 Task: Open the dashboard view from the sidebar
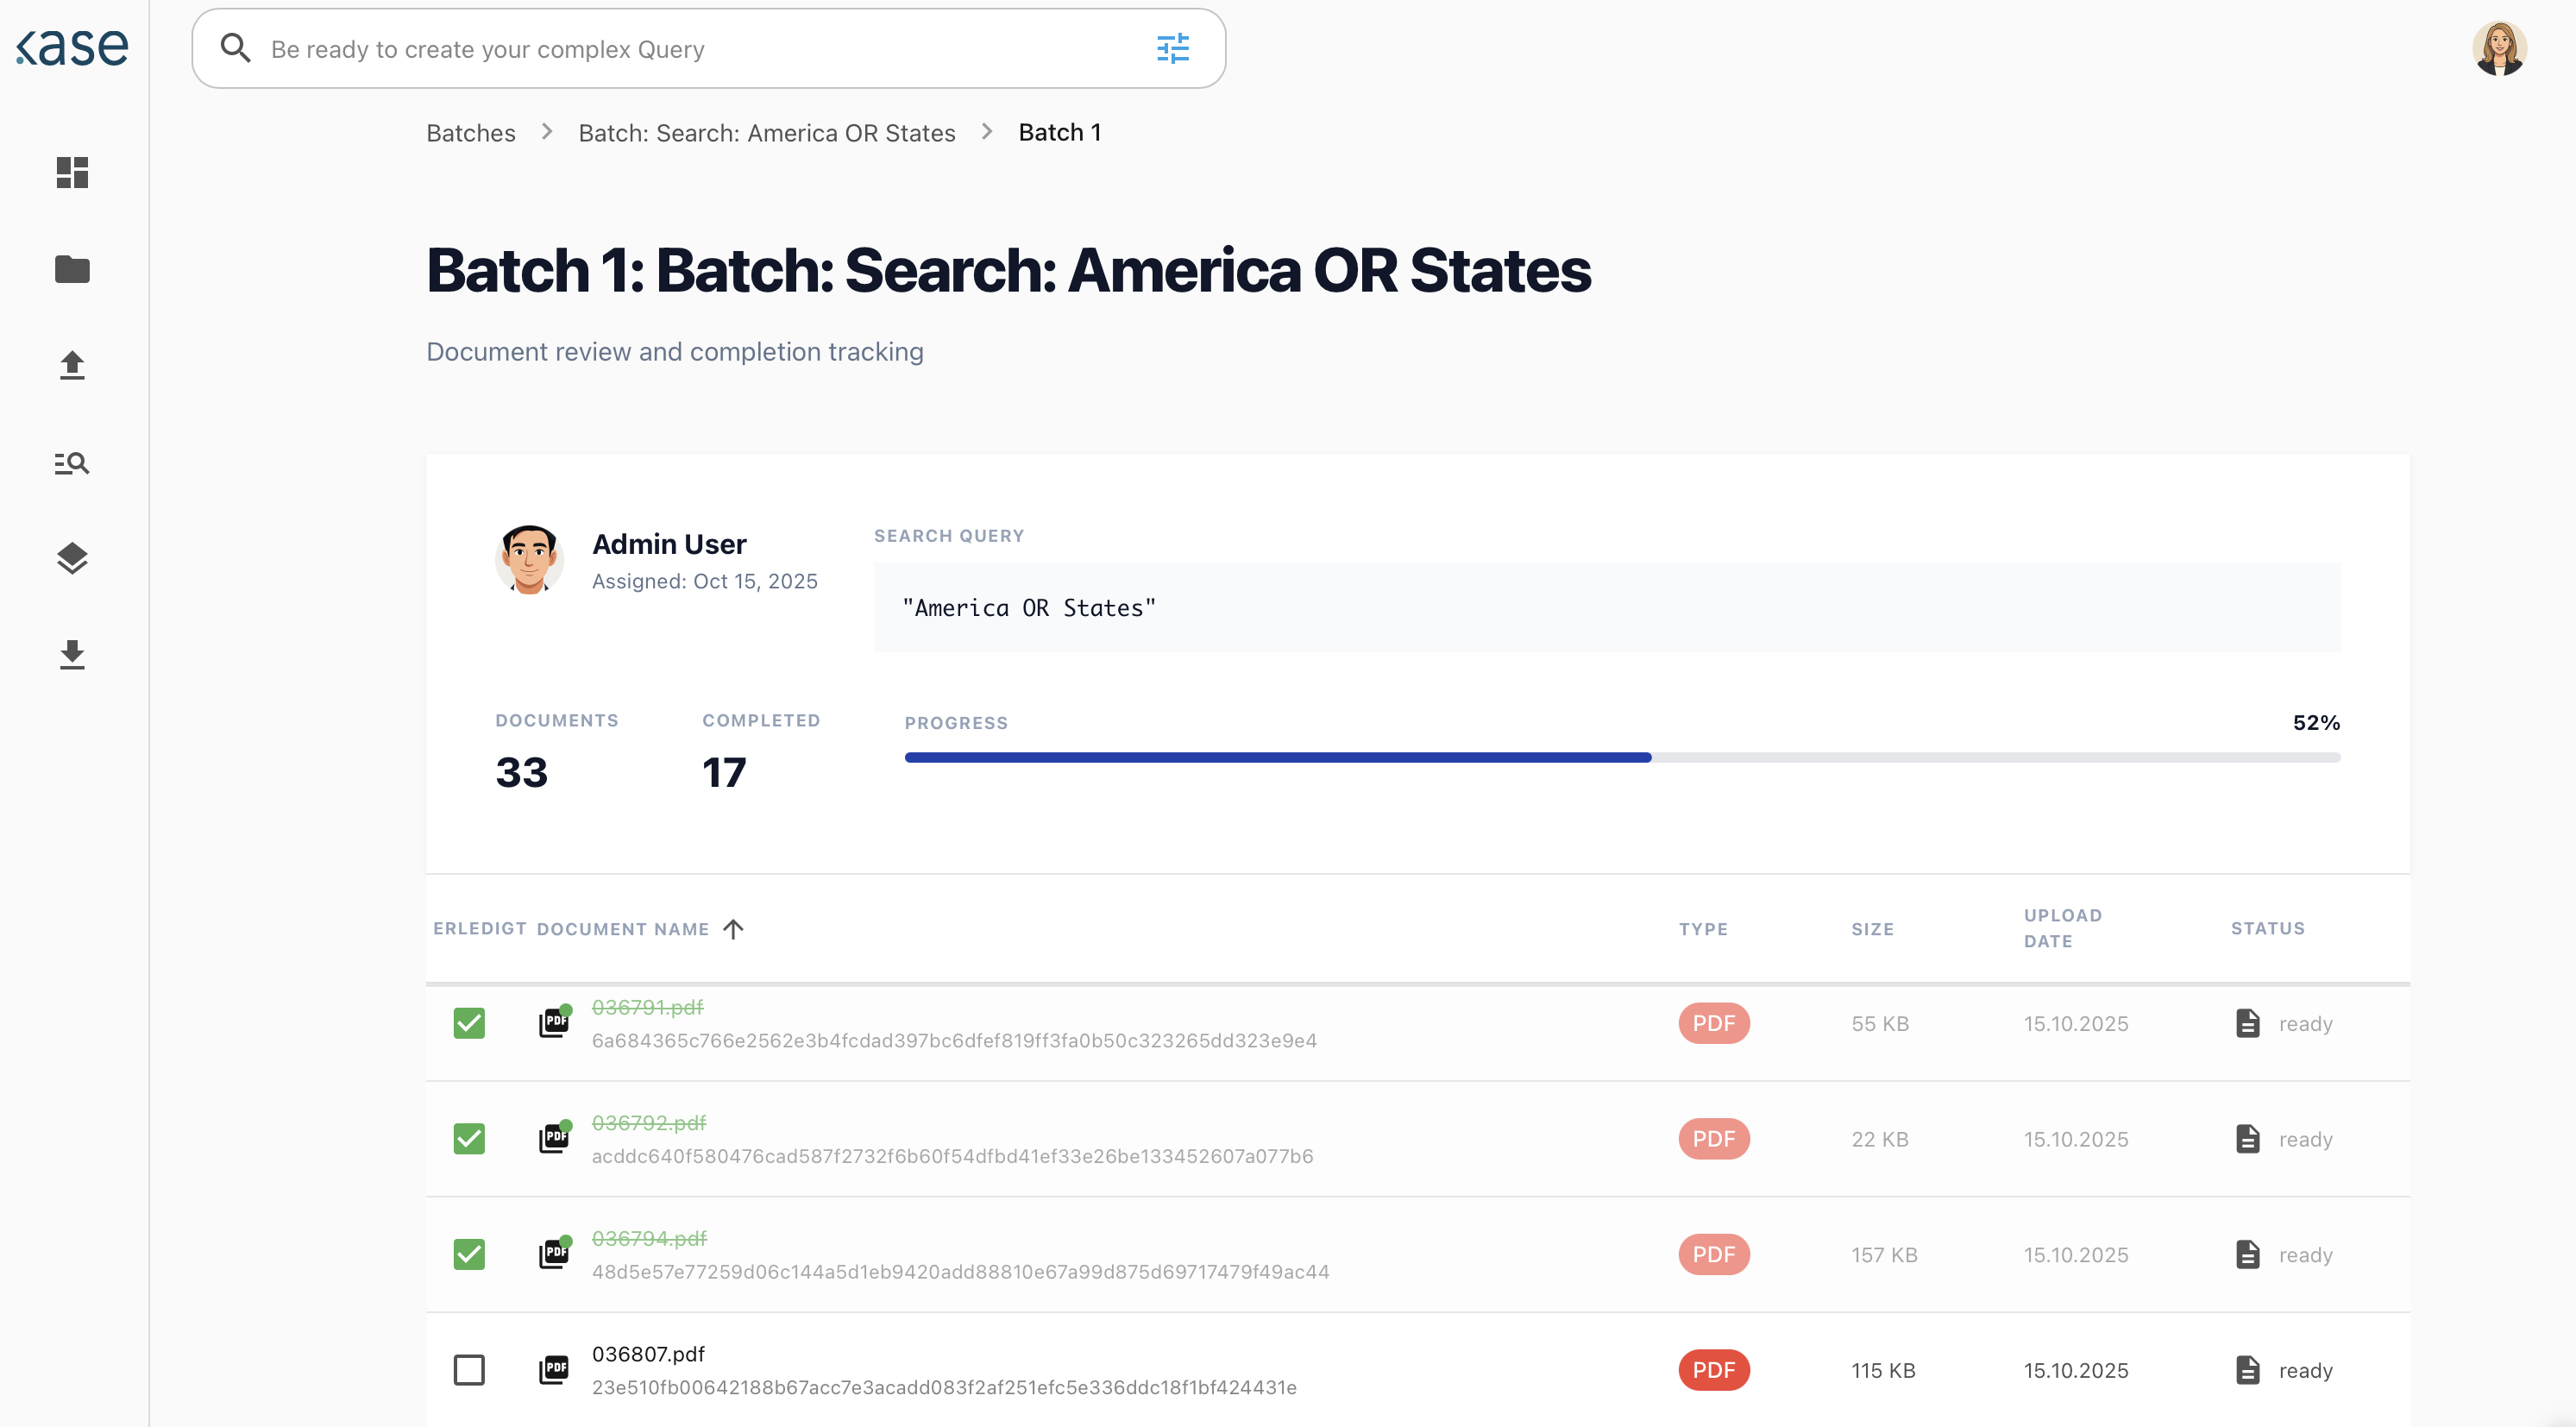[71, 172]
